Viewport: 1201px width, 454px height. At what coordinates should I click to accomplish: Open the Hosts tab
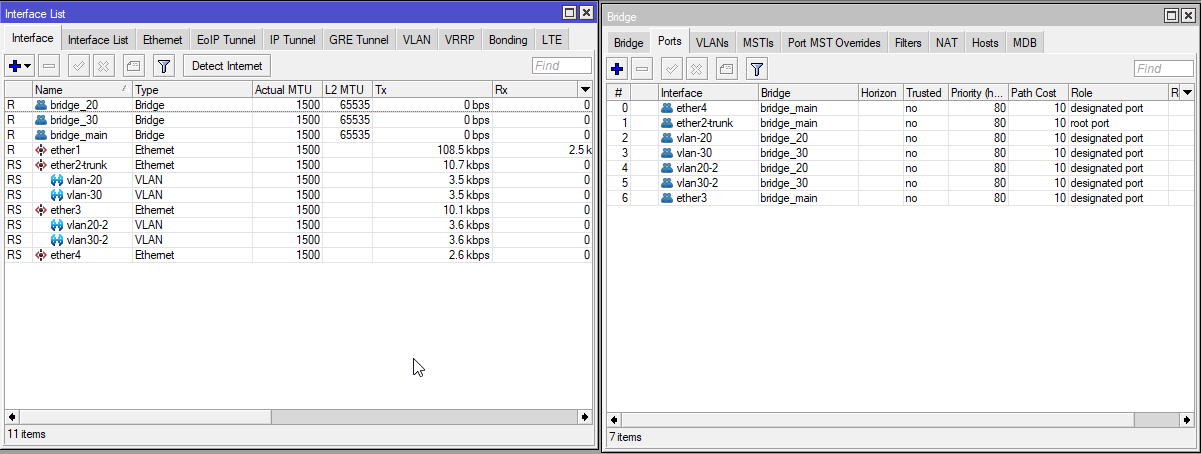[985, 43]
